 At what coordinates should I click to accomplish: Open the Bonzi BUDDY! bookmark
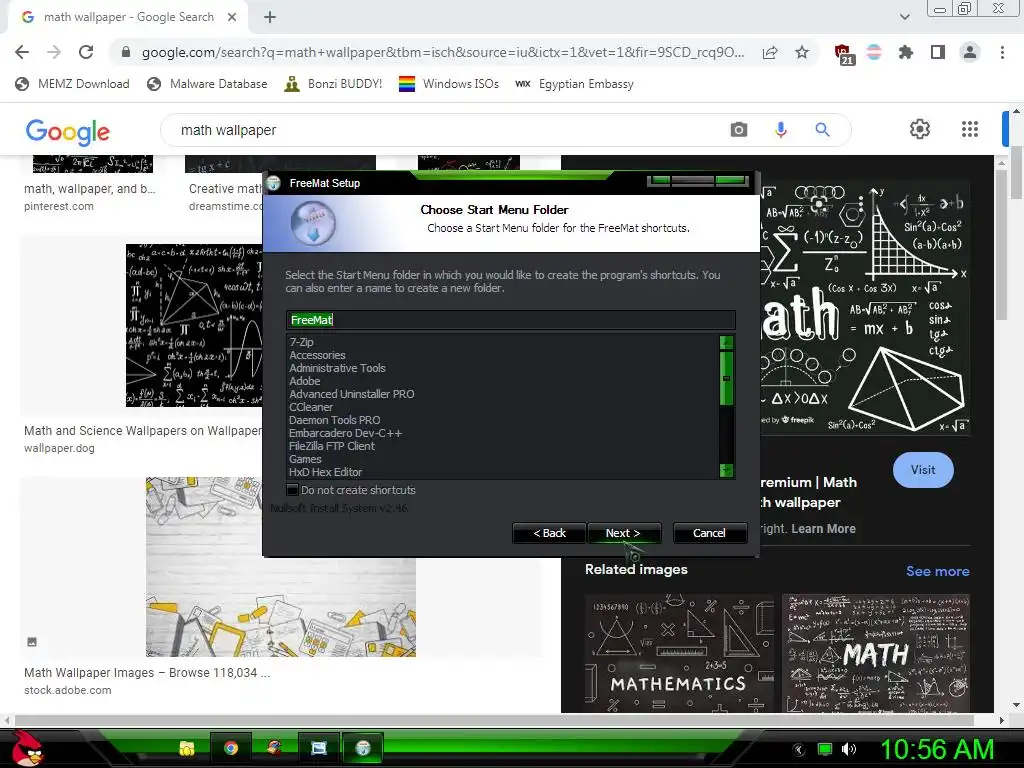tap(333, 84)
